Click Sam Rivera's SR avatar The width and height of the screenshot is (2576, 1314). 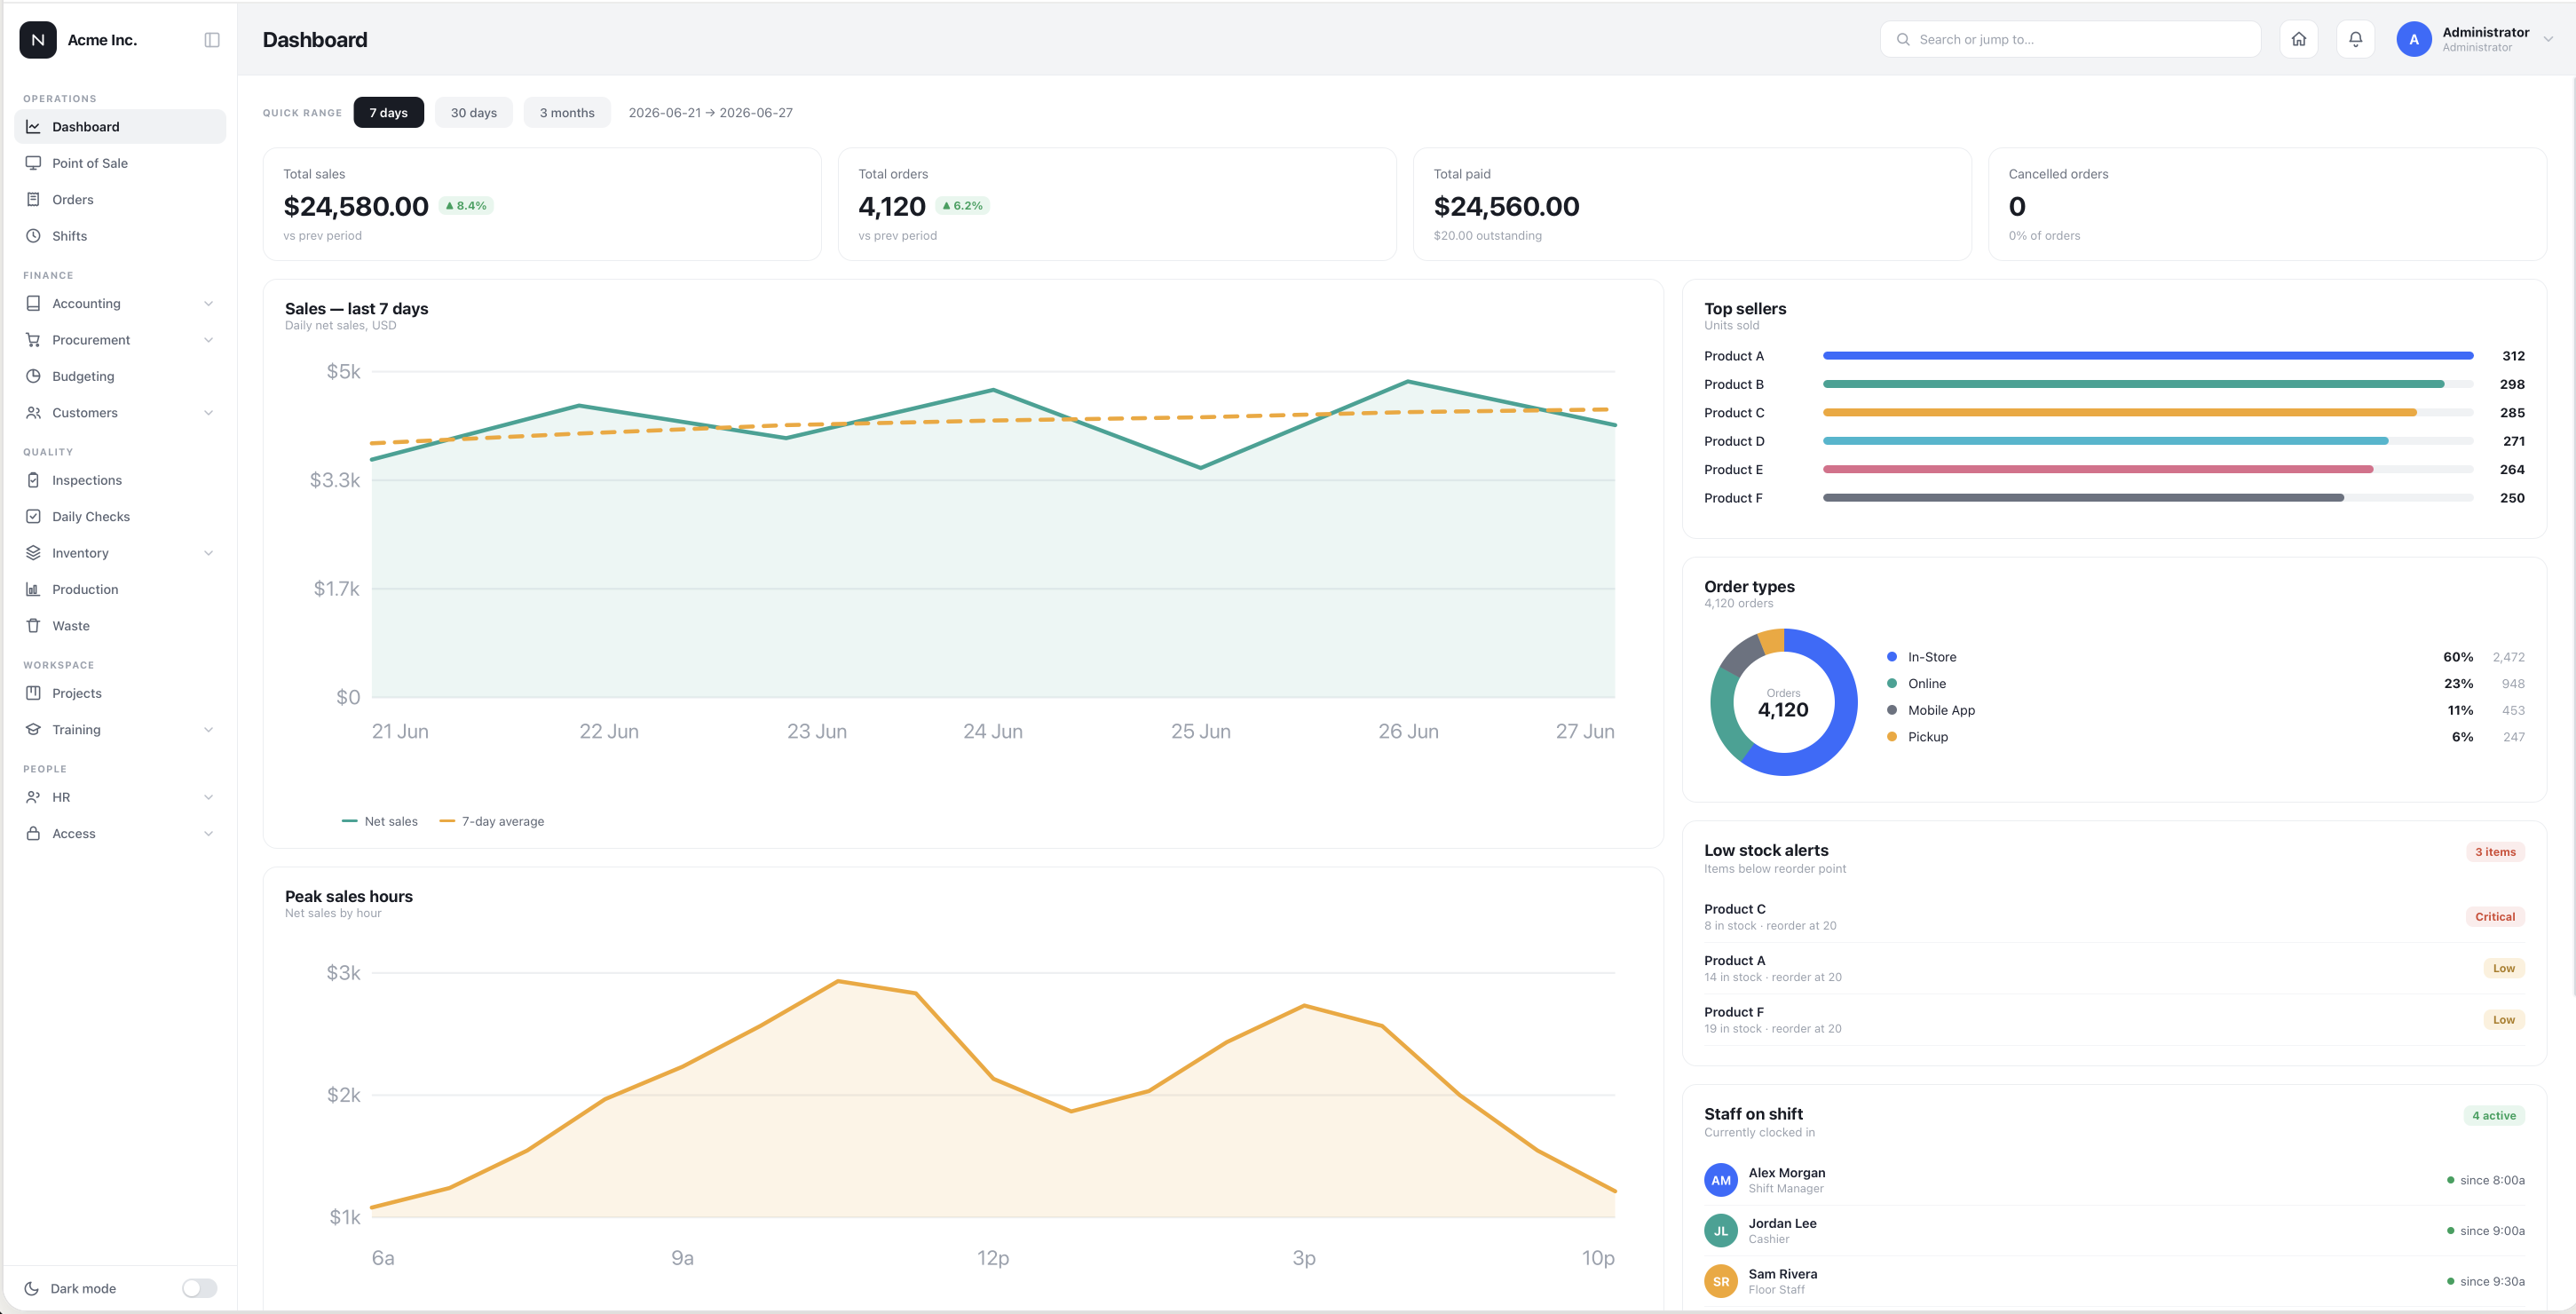point(1721,1282)
